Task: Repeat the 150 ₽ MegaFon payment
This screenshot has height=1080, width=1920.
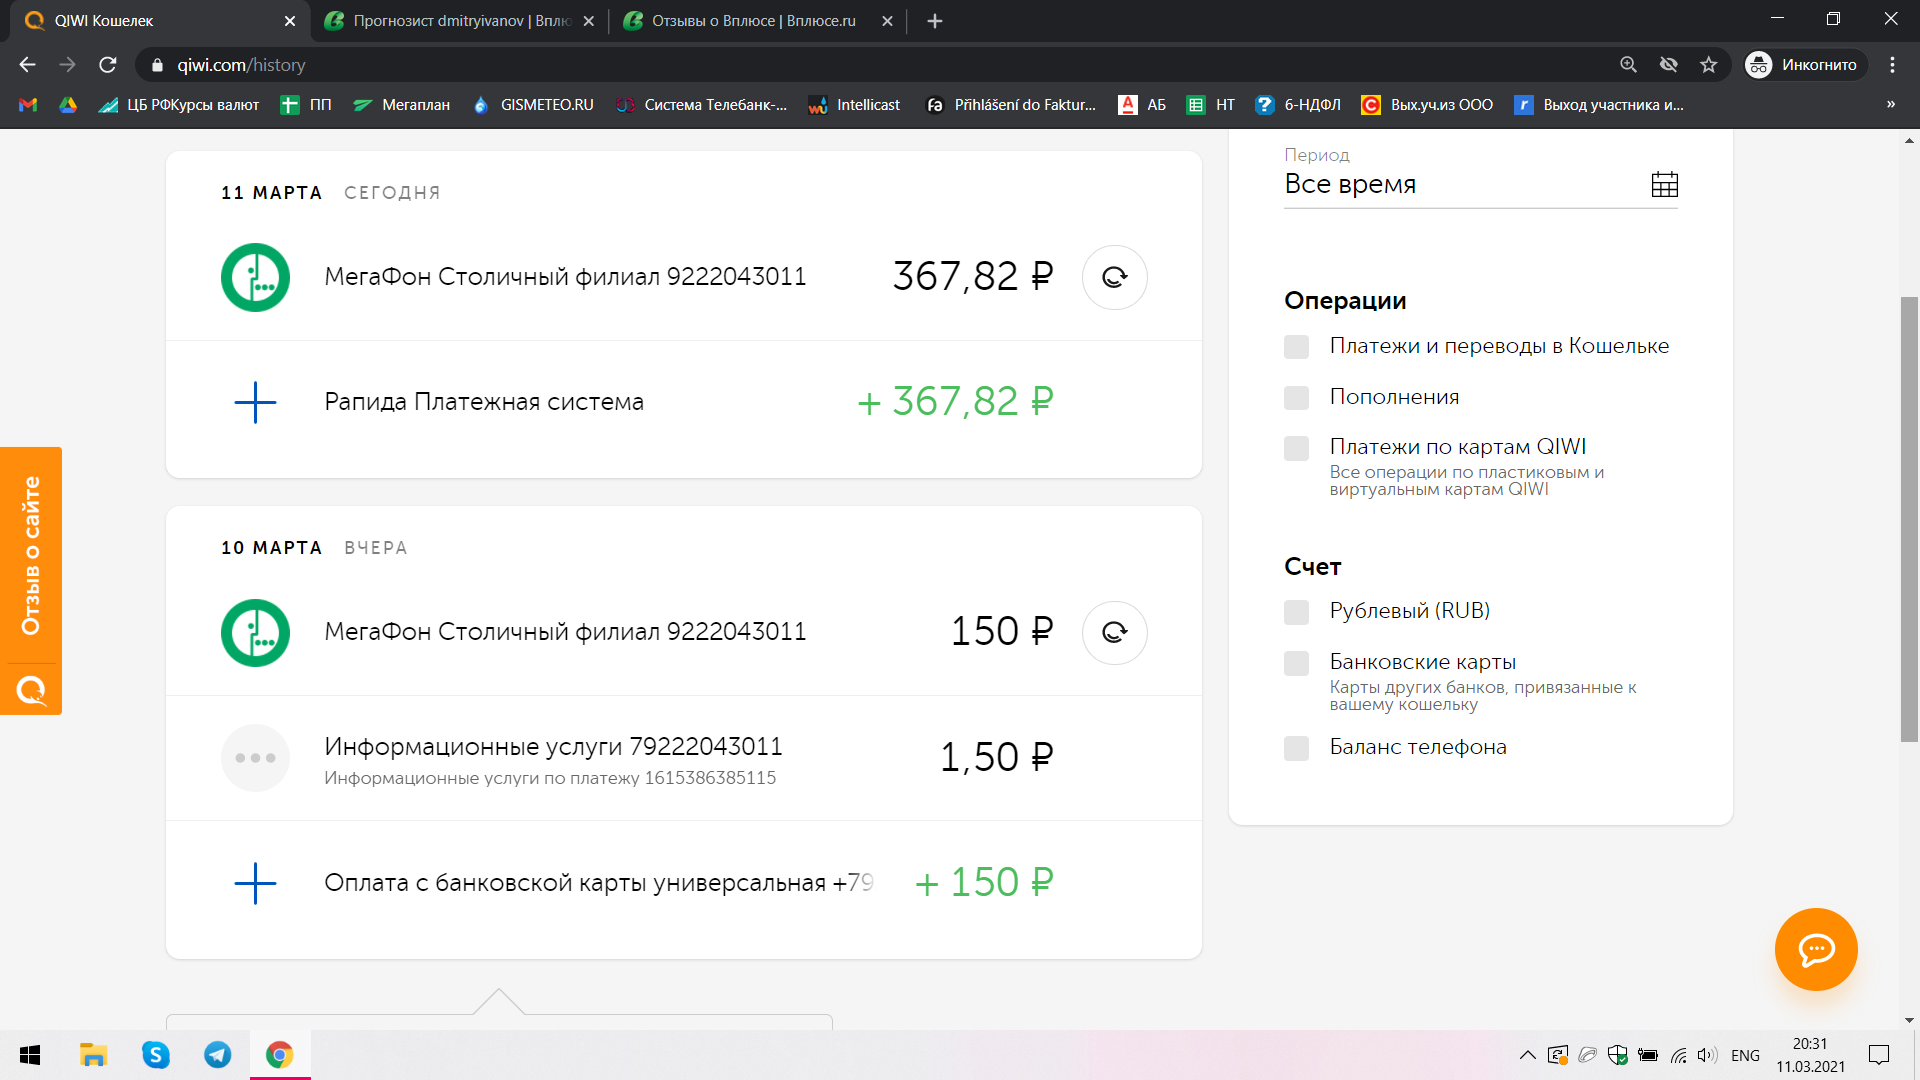Action: point(1114,632)
